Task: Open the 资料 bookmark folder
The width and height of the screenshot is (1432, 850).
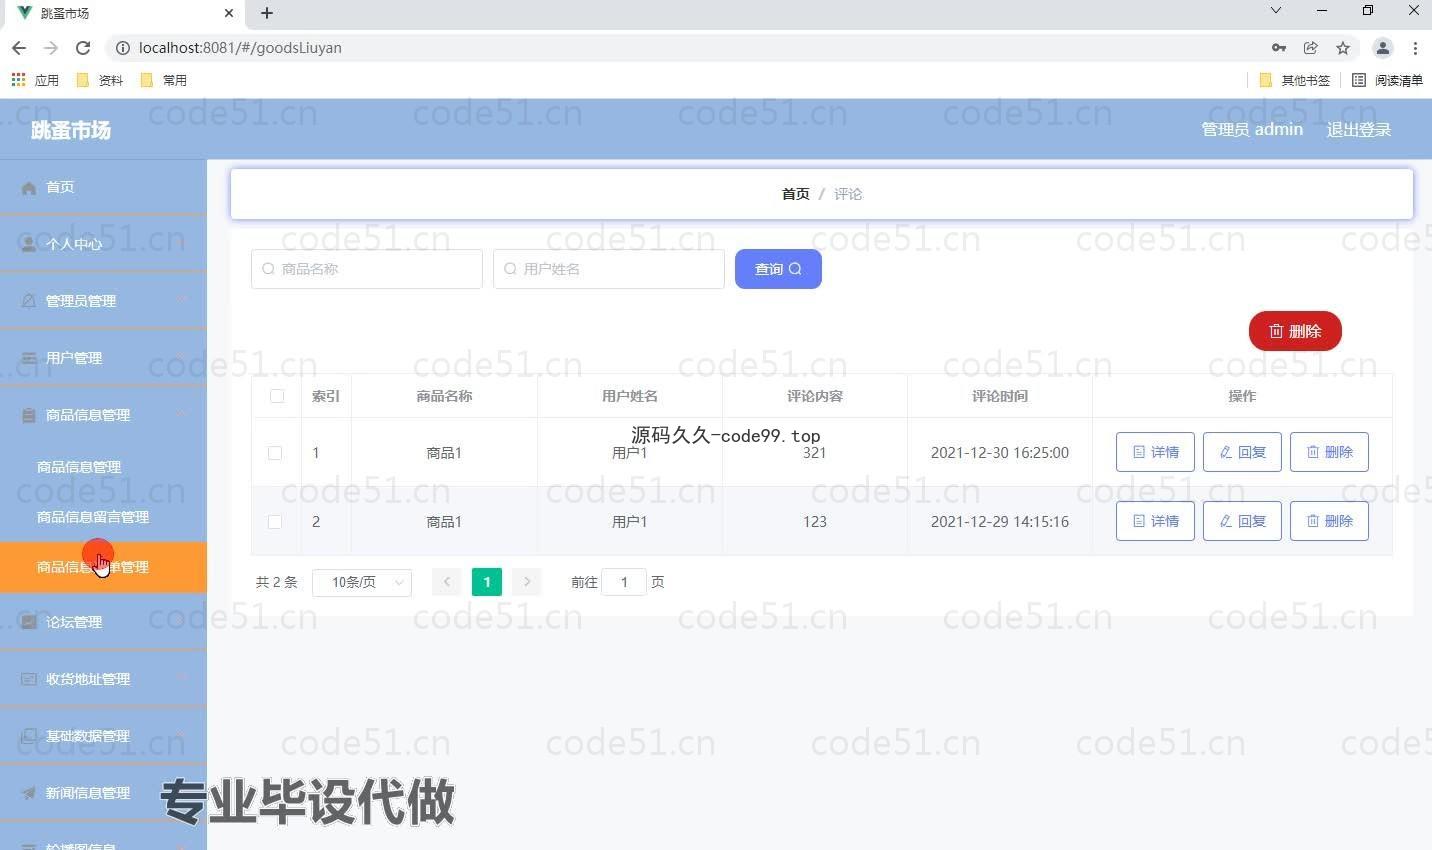Action: [x=100, y=80]
